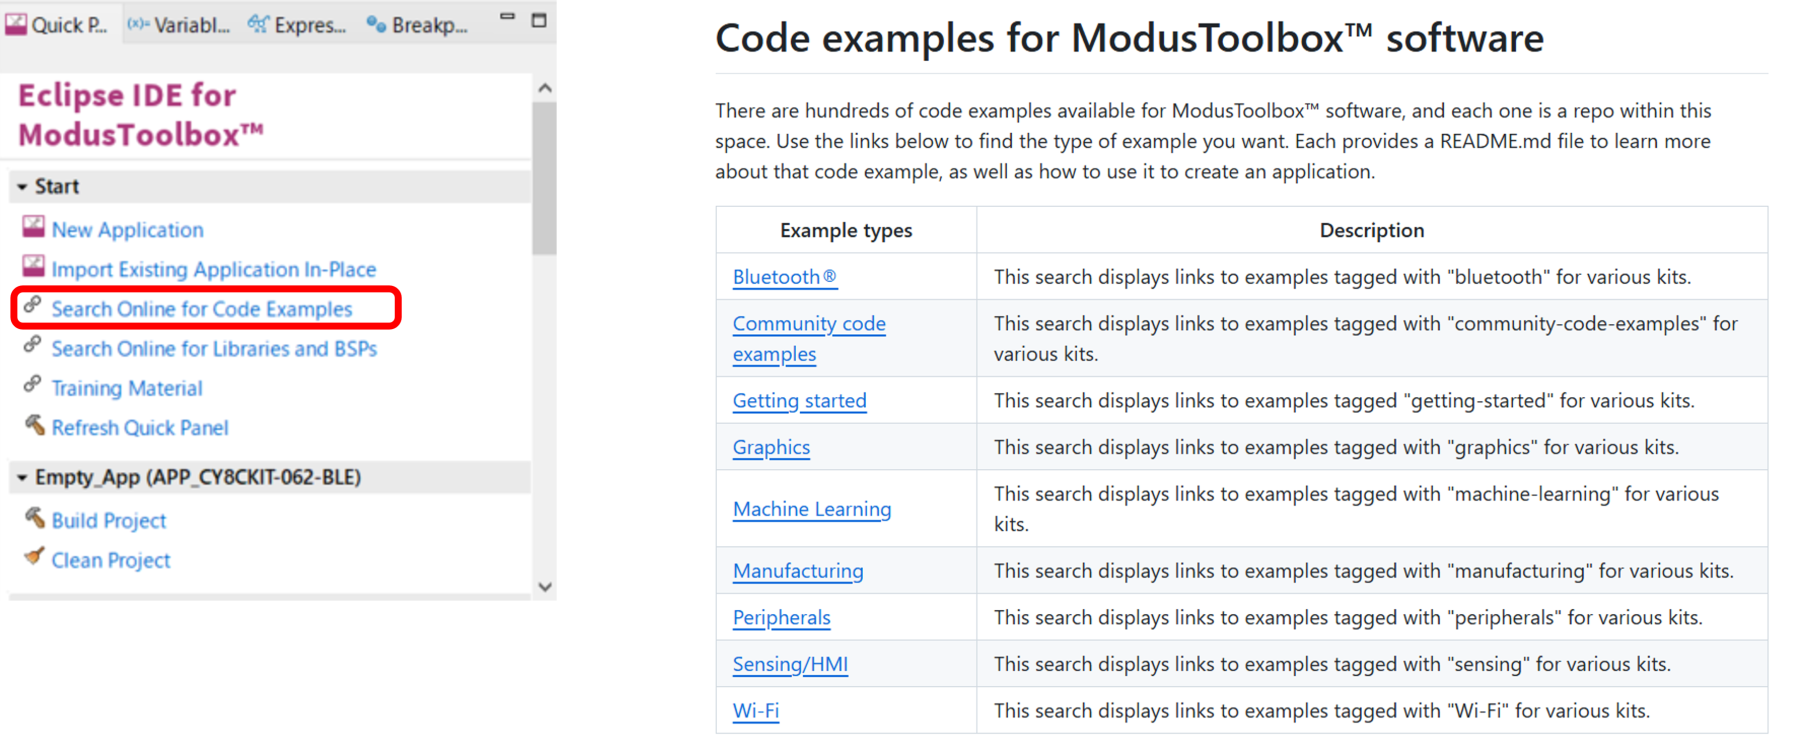Click the Graphics row description text
Image resolution: width=1800 pixels, height=748 pixels.
tap(1336, 448)
